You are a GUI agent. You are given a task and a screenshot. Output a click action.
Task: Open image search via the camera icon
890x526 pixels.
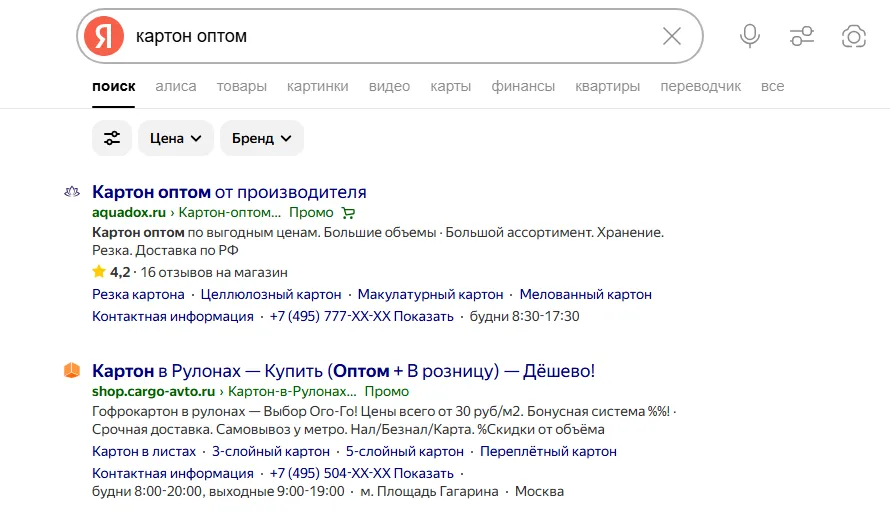pos(854,36)
